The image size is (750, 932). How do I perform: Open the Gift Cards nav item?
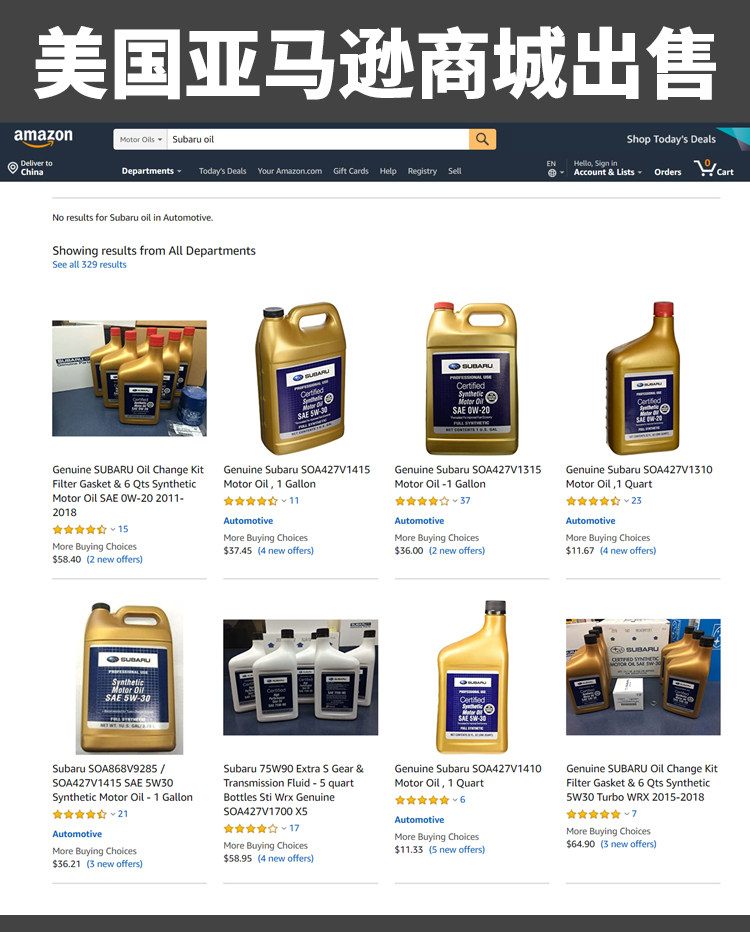coord(351,171)
